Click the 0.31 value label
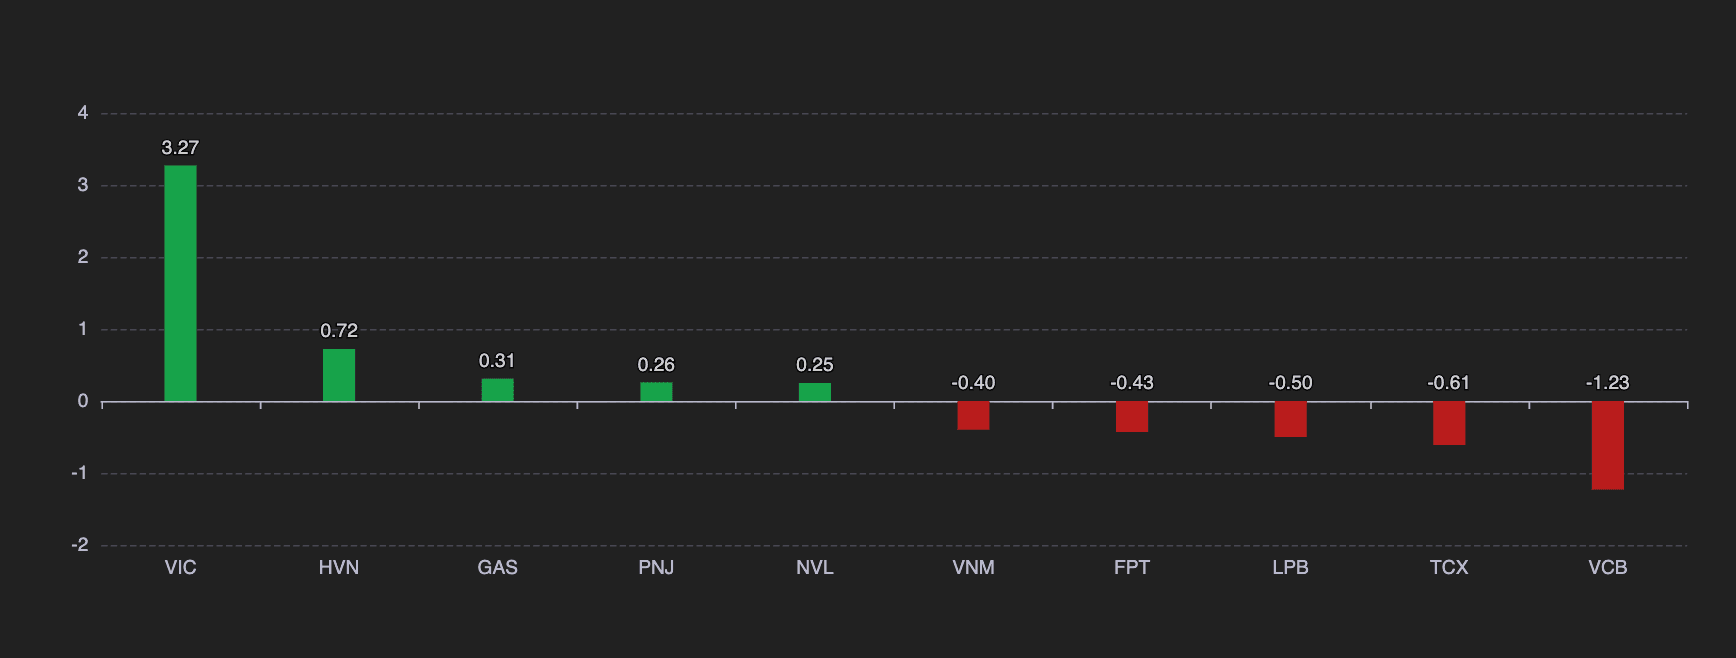The image size is (1736, 658). coord(497,361)
